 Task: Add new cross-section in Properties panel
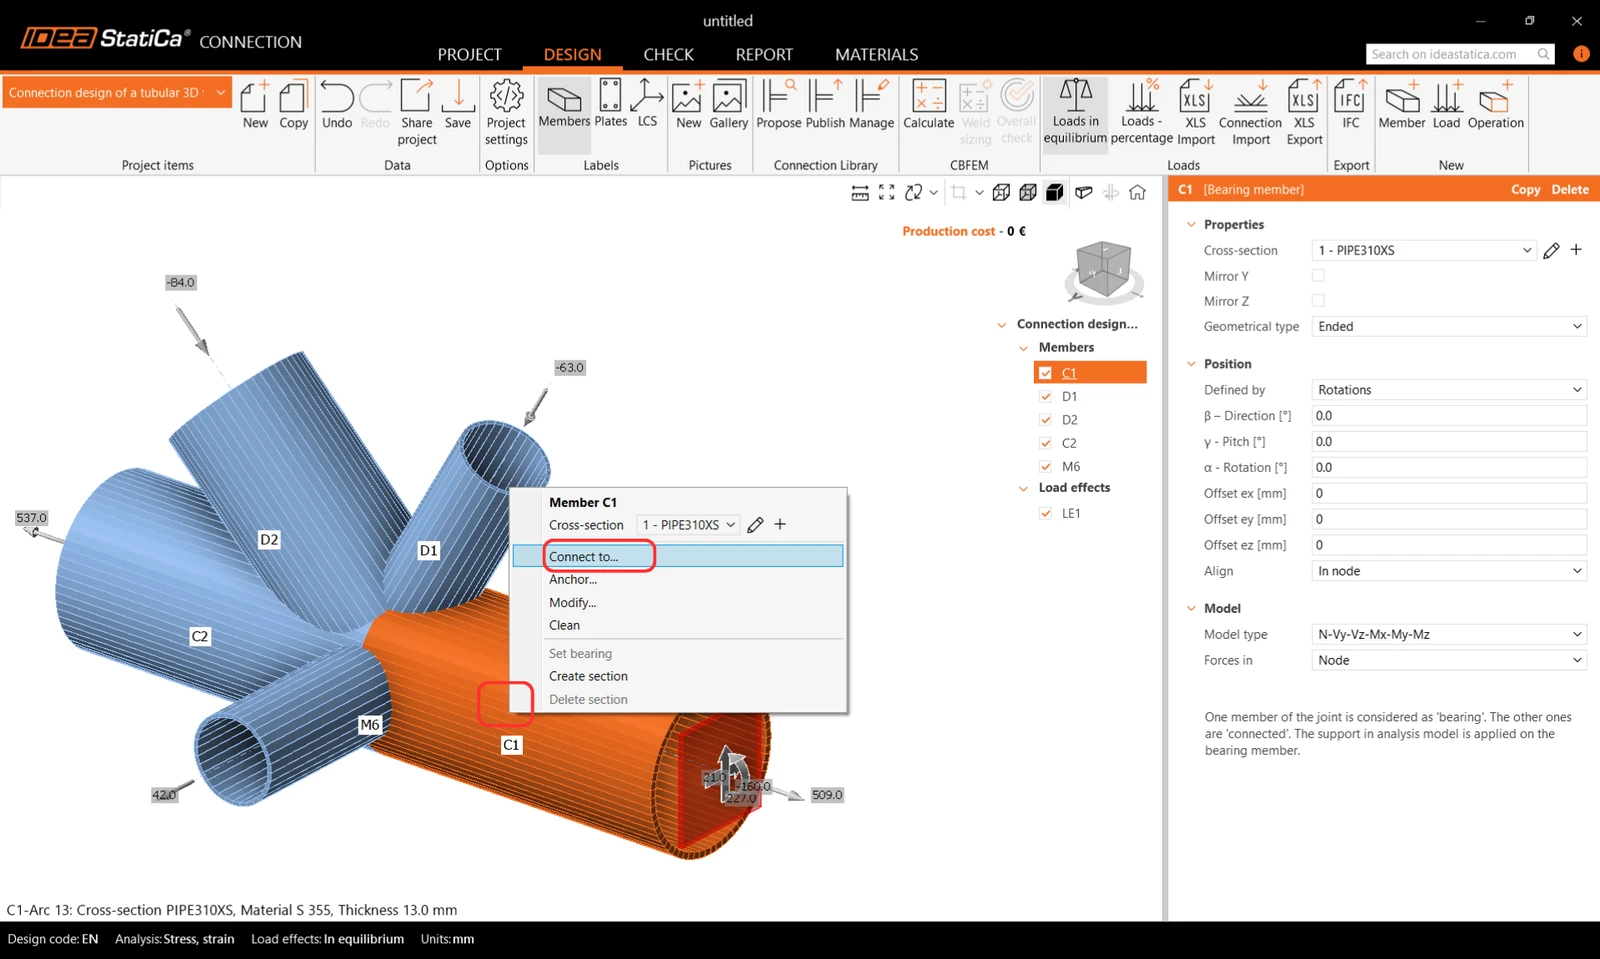1576,250
